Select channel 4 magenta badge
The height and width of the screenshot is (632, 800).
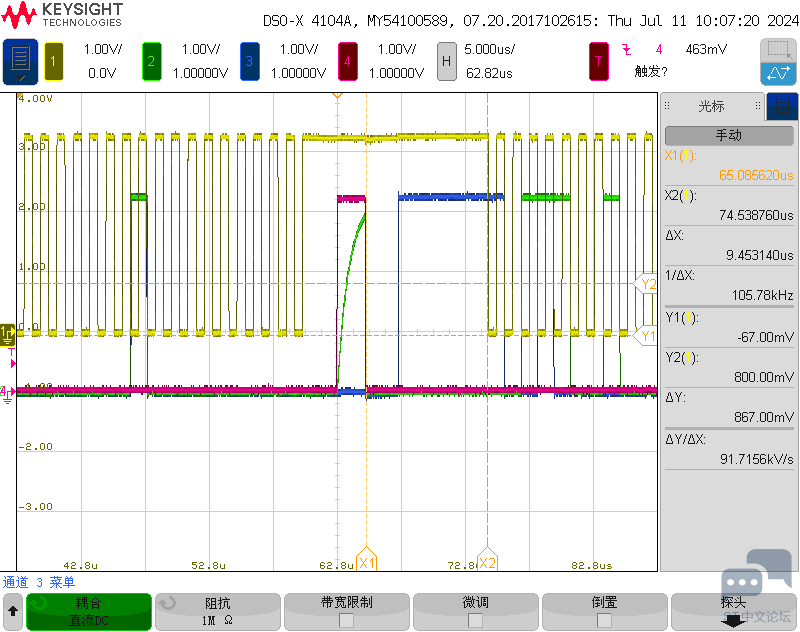click(347, 62)
